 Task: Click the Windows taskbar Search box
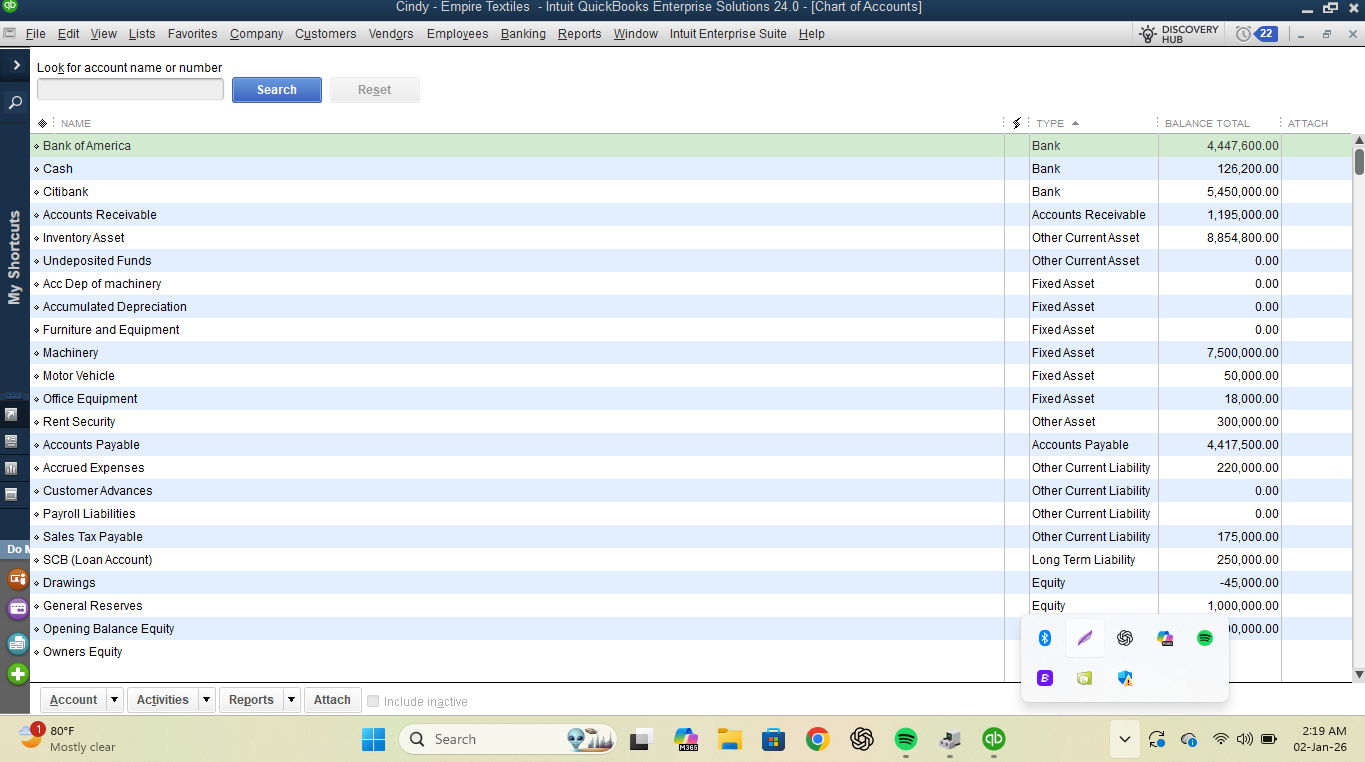(510, 739)
